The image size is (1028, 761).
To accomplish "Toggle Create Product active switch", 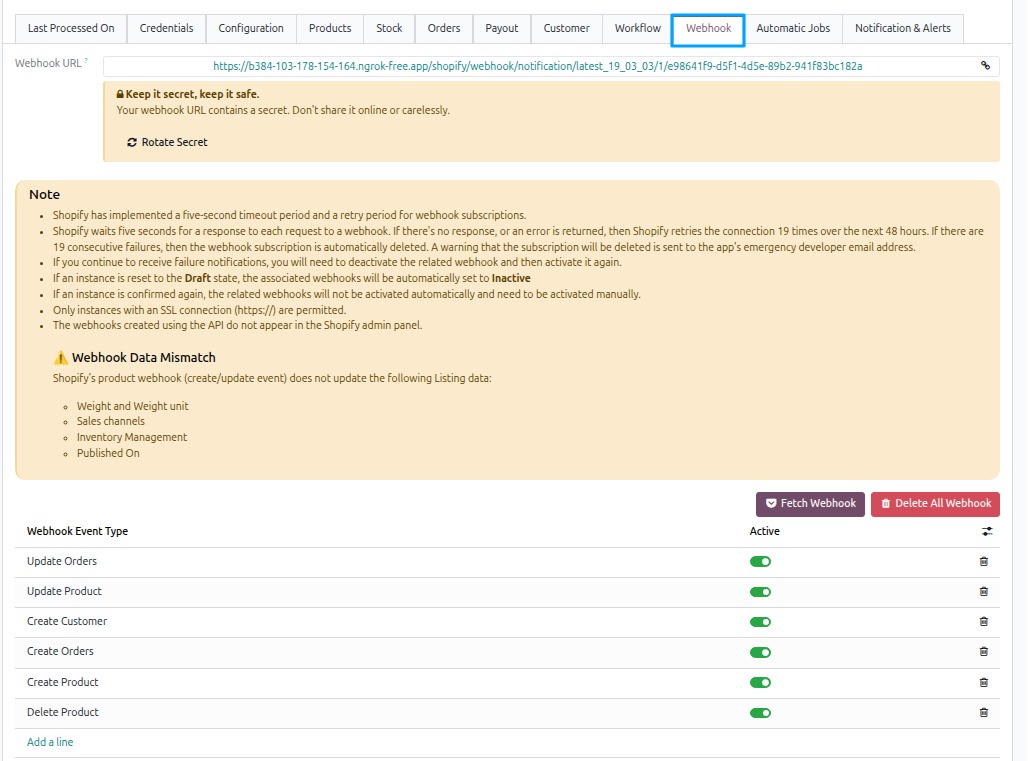I will (x=760, y=682).
